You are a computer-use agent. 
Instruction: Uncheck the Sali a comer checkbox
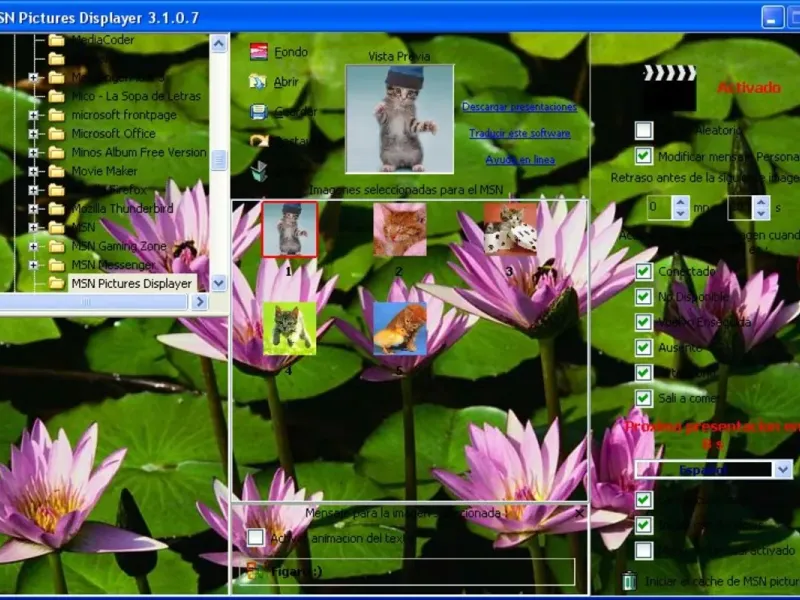click(x=644, y=398)
